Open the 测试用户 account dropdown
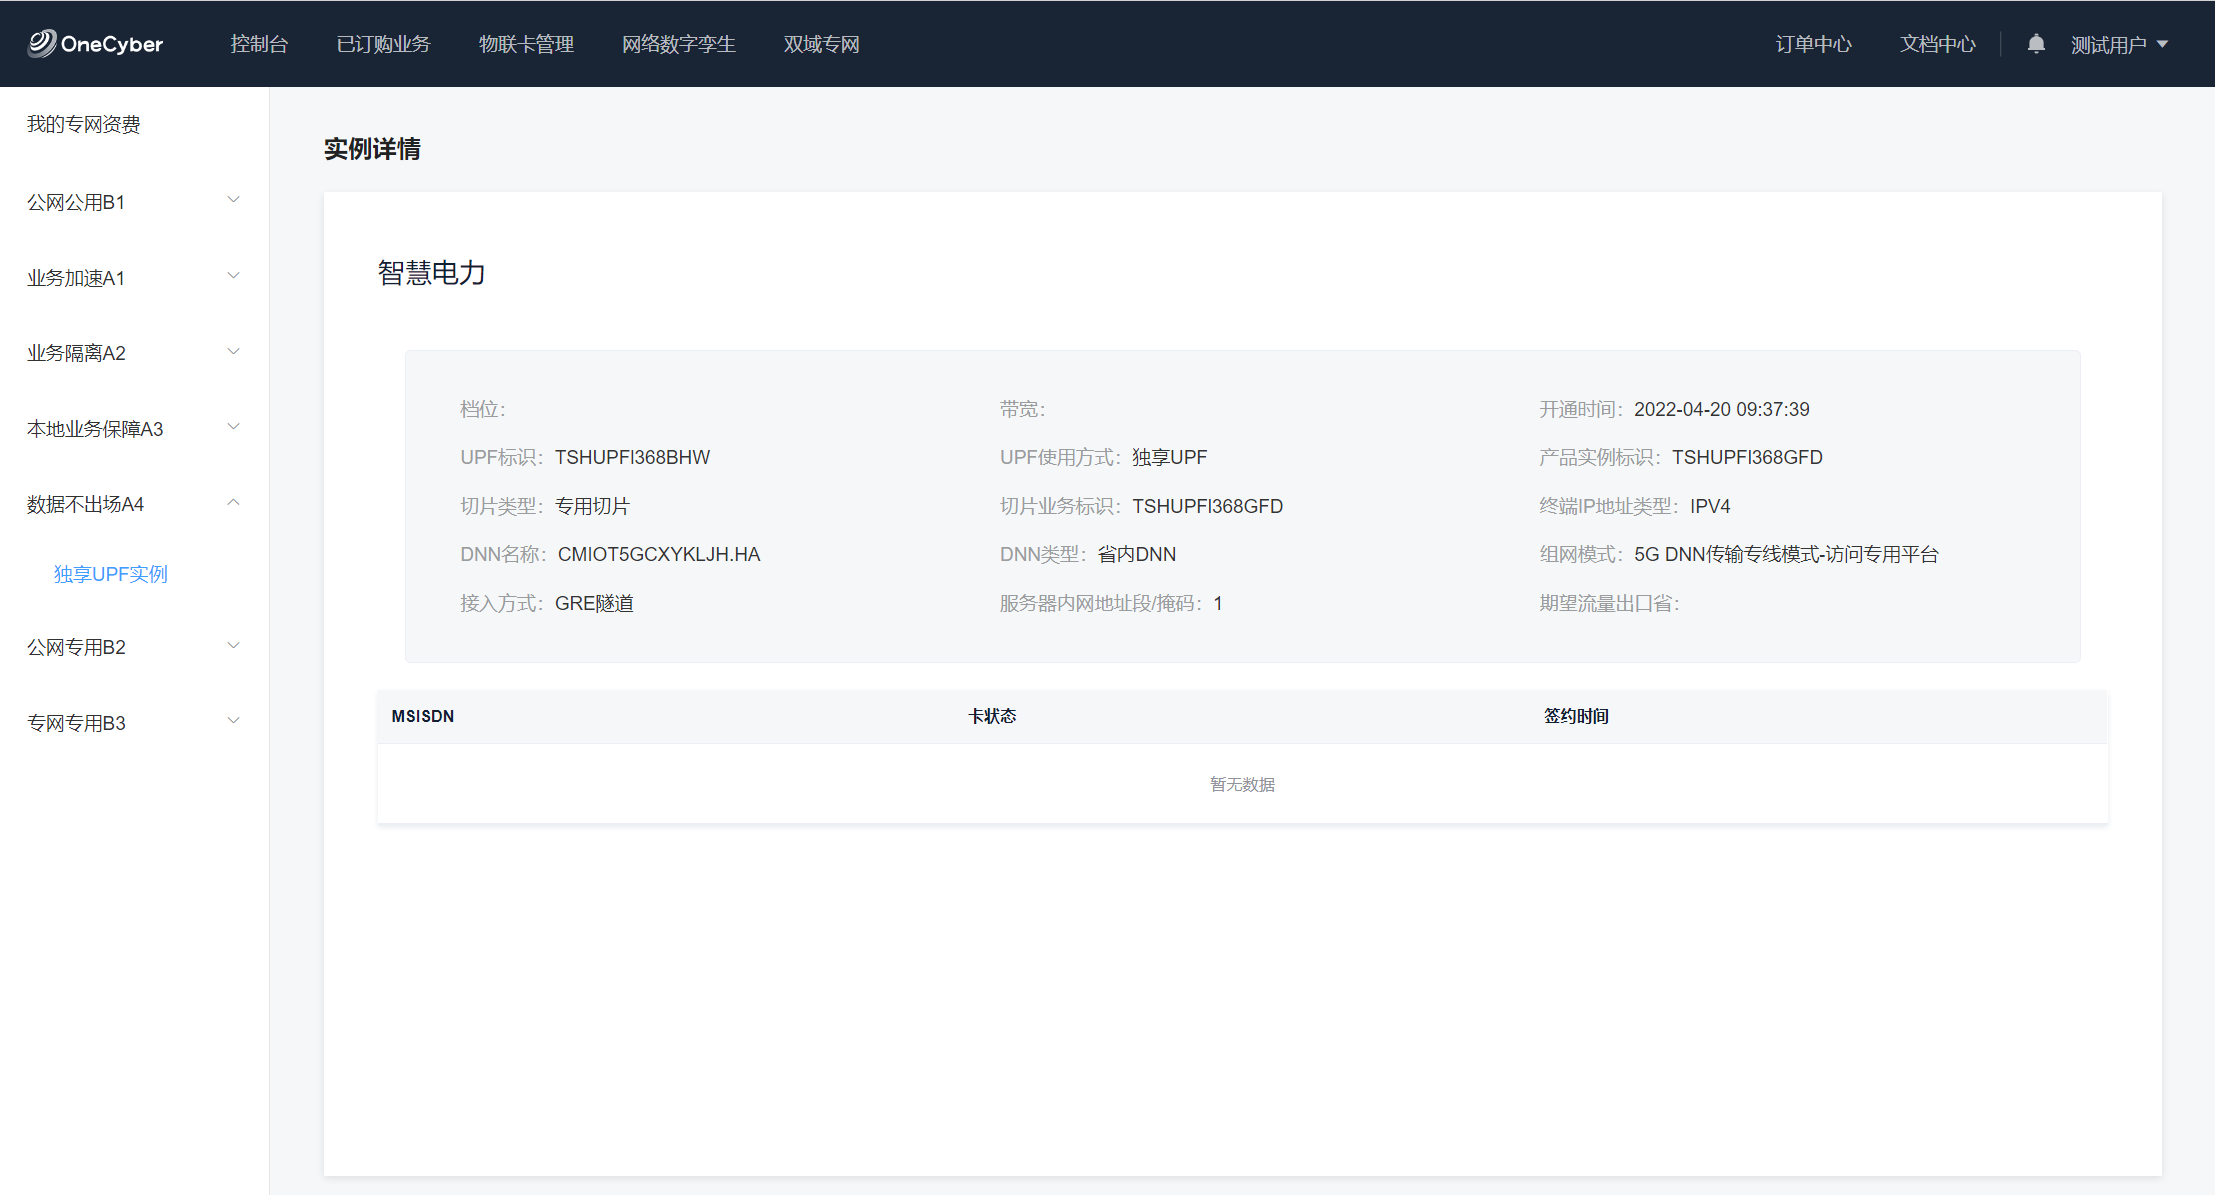Image resolution: width=2215 pixels, height=1195 pixels. tap(2118, 45)
